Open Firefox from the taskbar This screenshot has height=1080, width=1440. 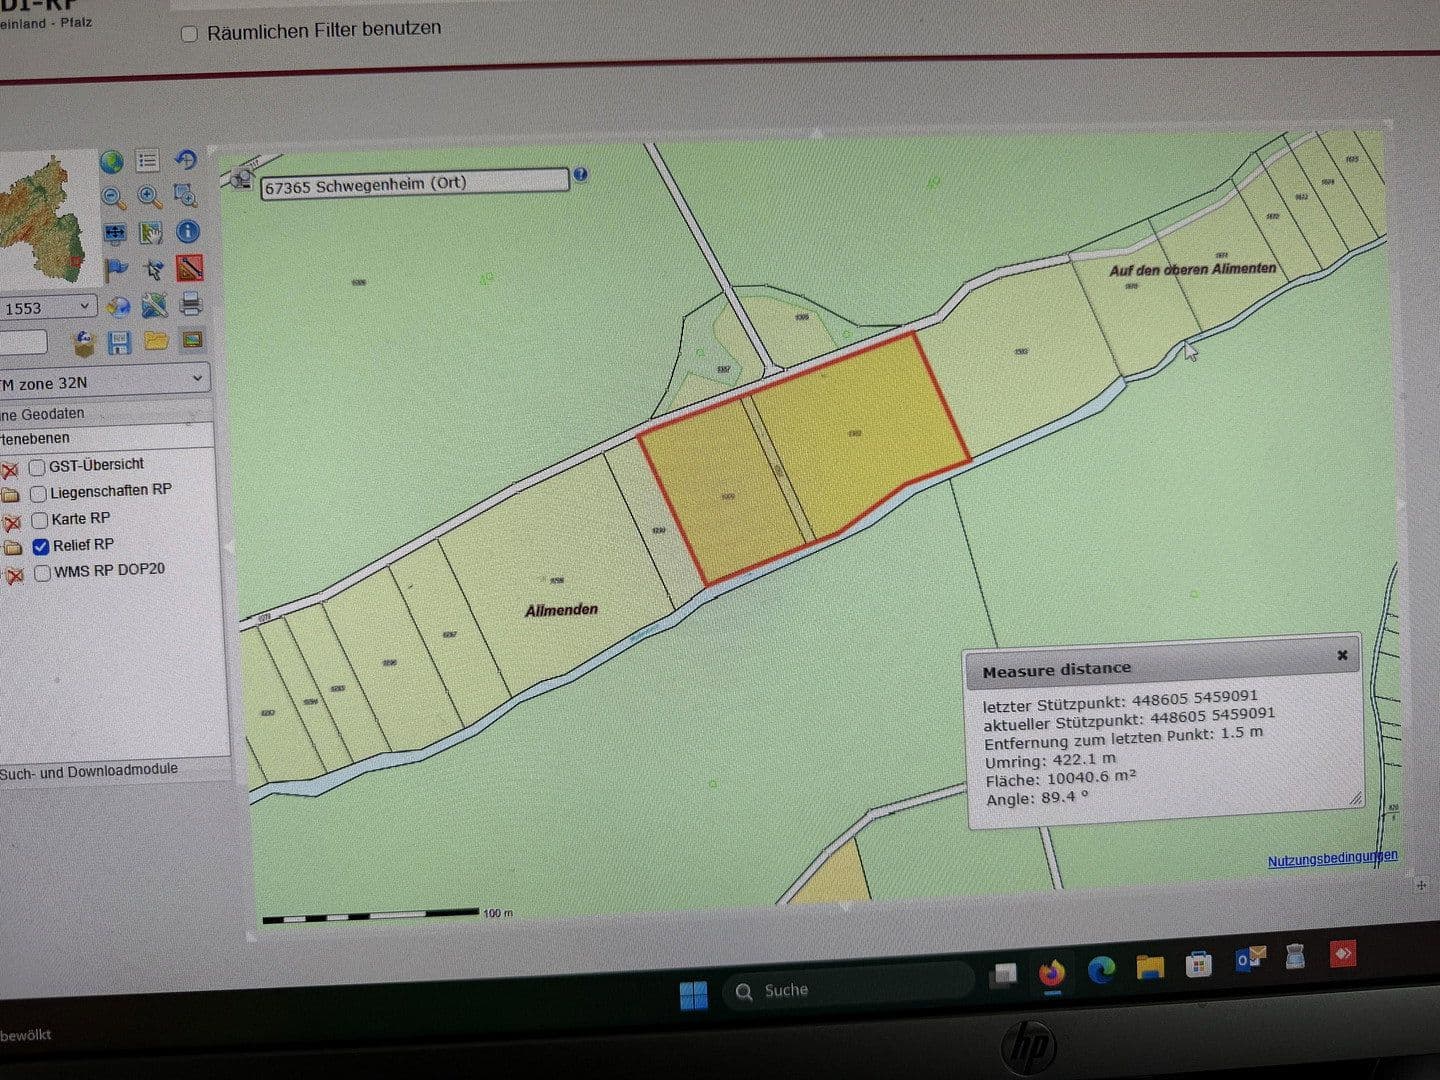tap(1051, 973)
